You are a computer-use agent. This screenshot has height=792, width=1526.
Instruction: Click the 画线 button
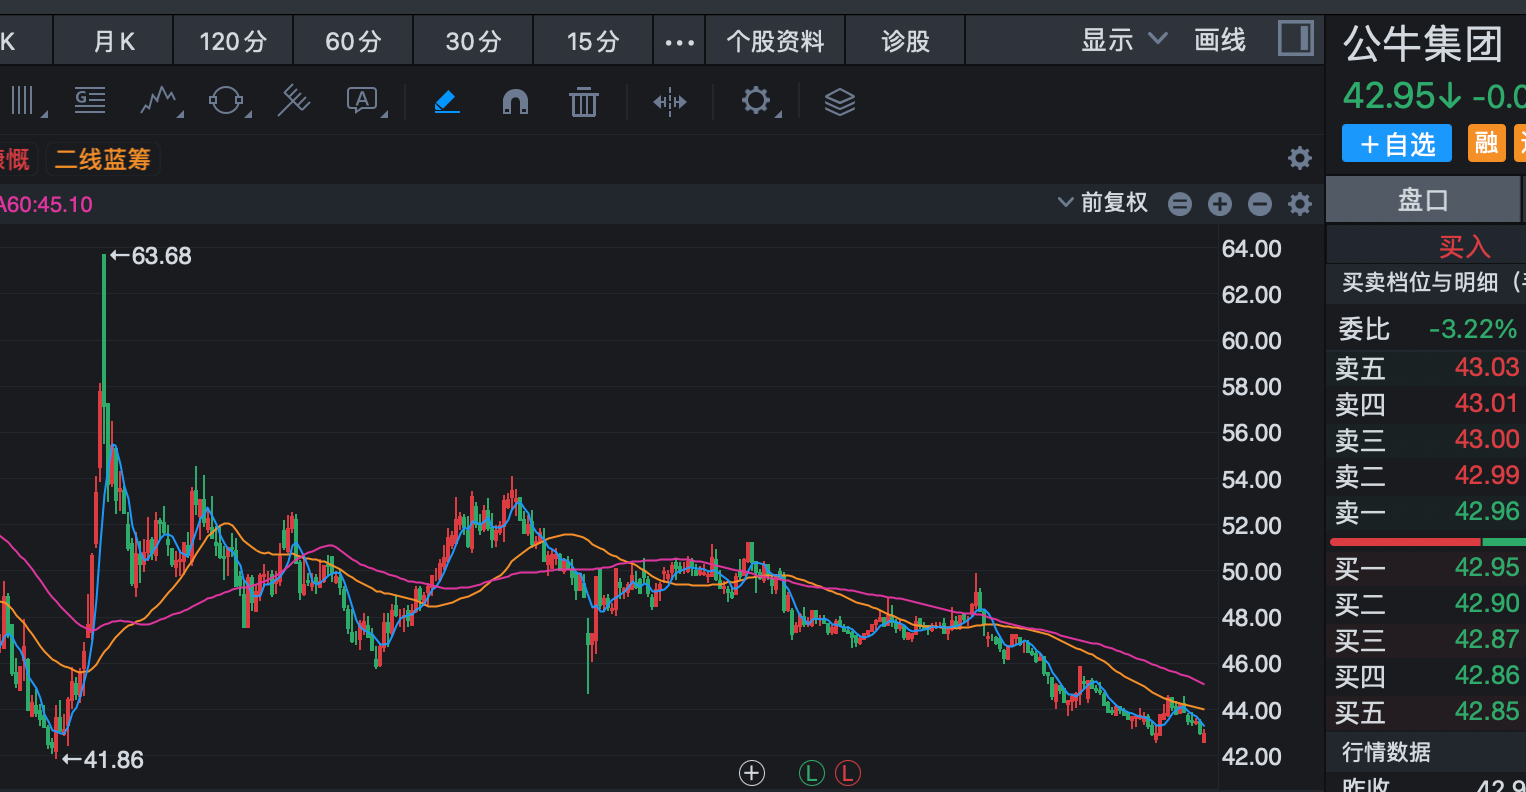coord(1220,40)
